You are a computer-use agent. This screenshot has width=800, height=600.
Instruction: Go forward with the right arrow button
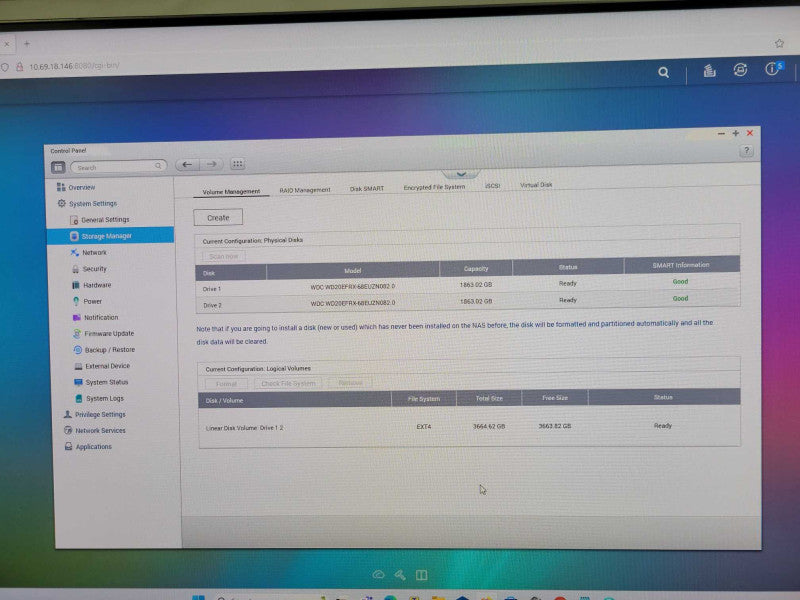tap(211, 164)
